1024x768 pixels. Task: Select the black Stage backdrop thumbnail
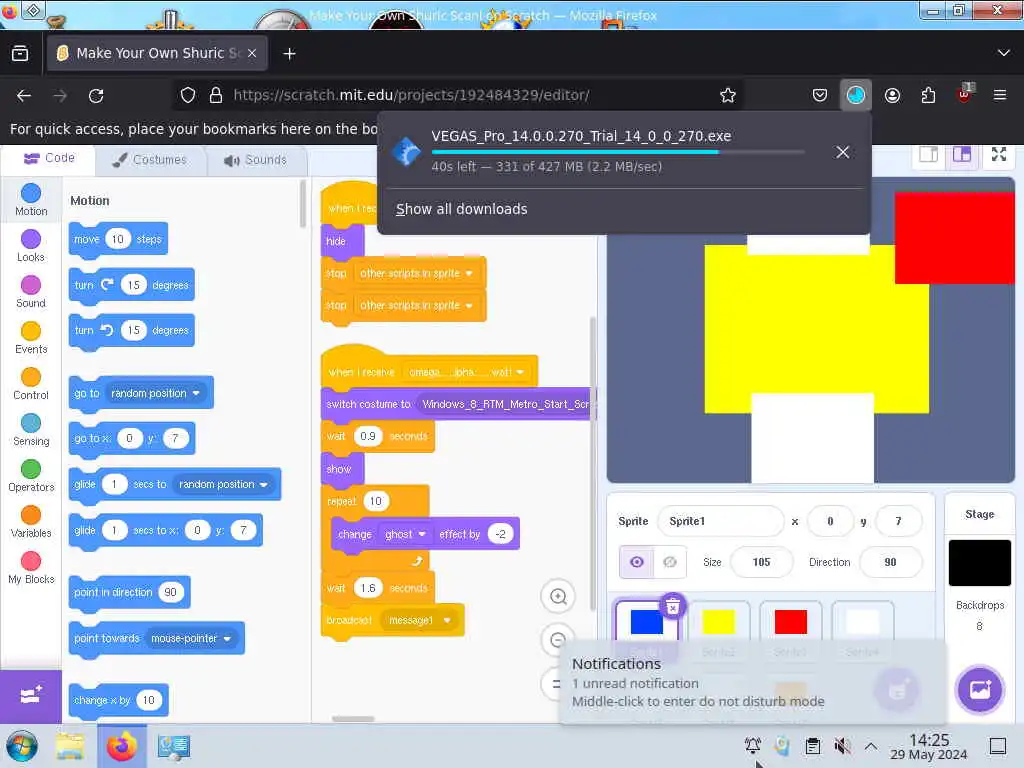pos(980,563)
